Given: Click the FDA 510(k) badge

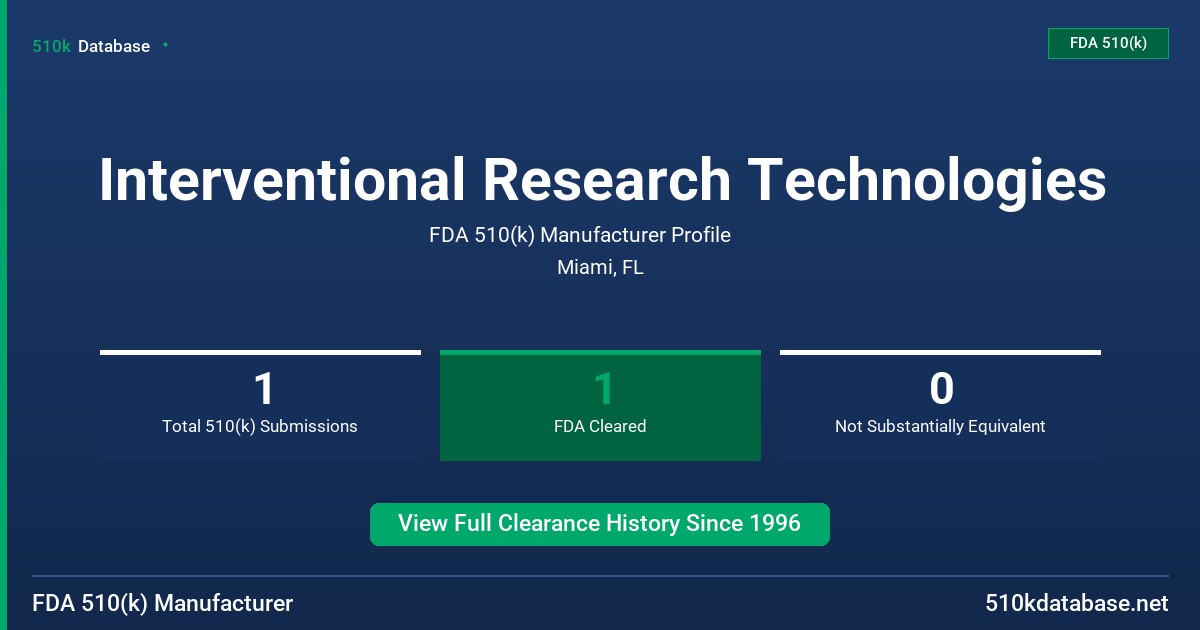Looking at the screenshot, I should pyautogui.click(x=1108, y=43).
